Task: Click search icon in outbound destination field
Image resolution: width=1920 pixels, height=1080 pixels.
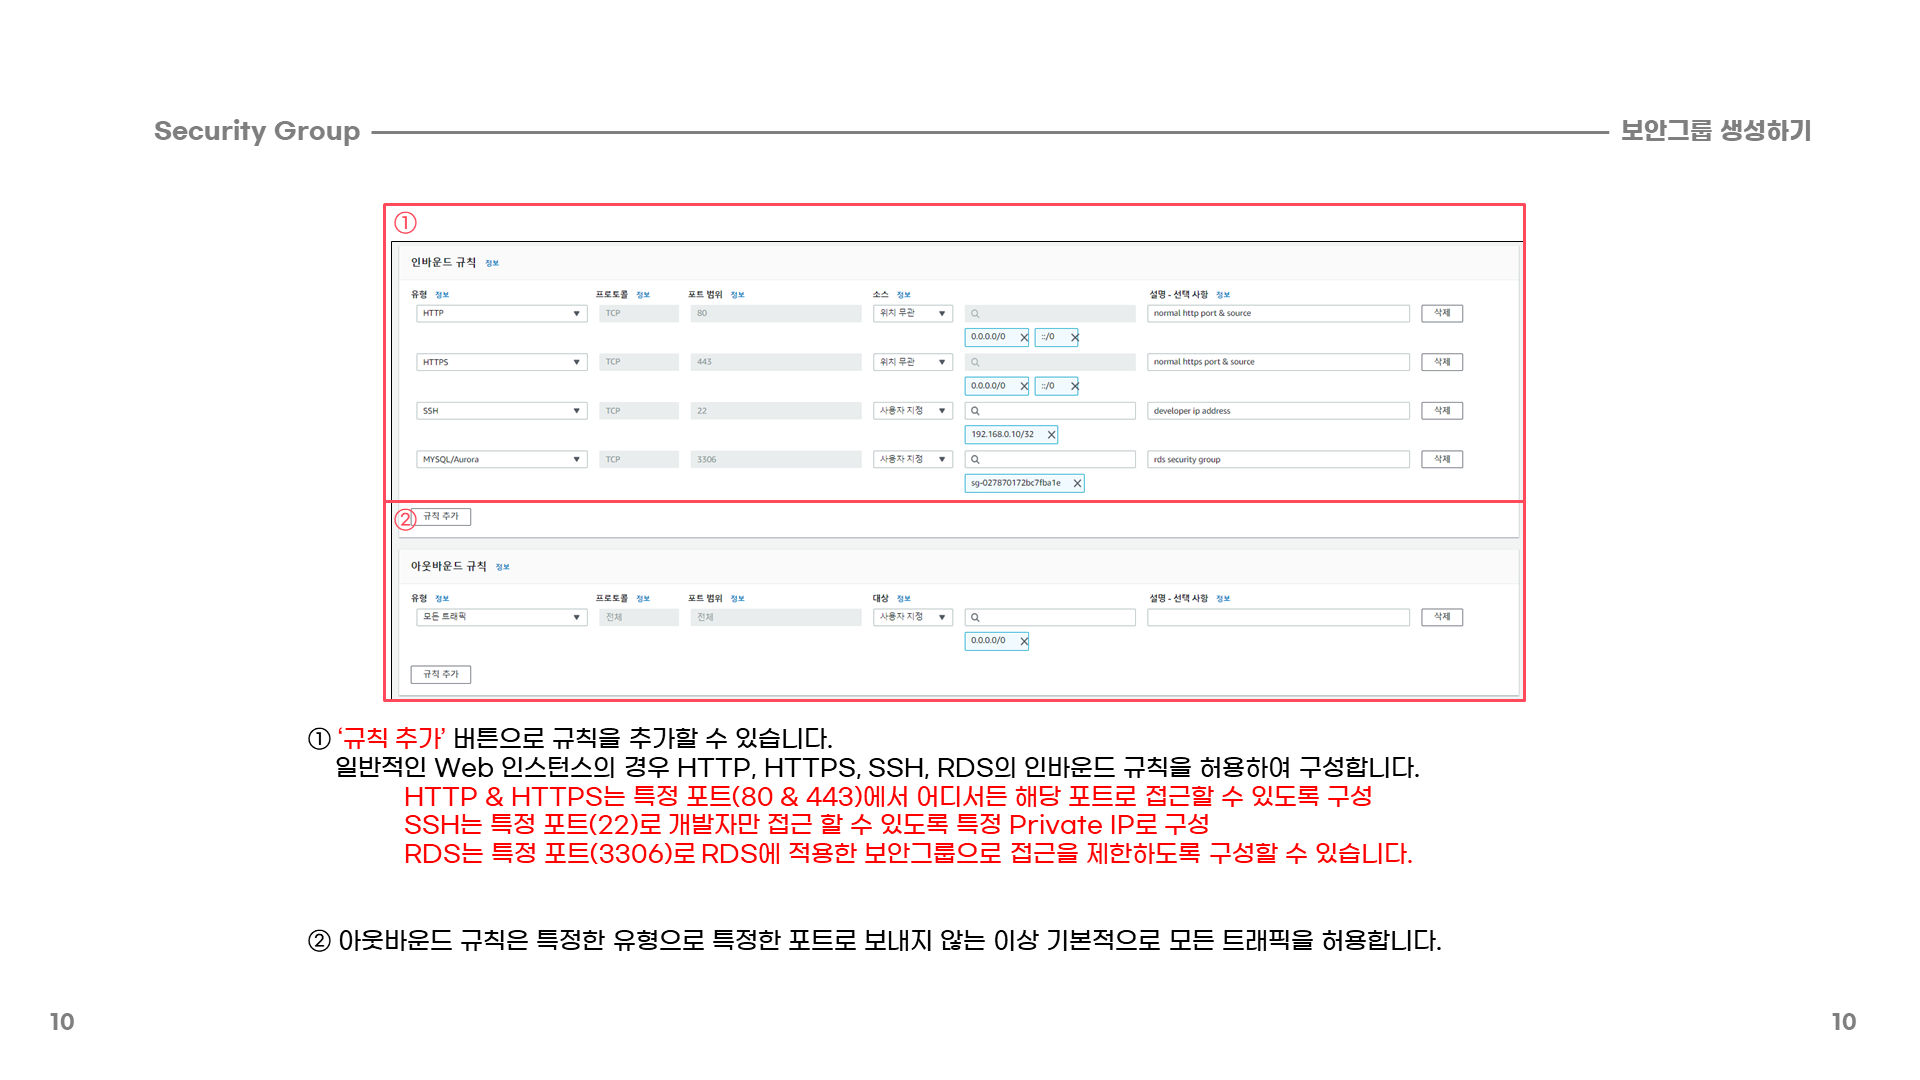Action: click(975, 618)
